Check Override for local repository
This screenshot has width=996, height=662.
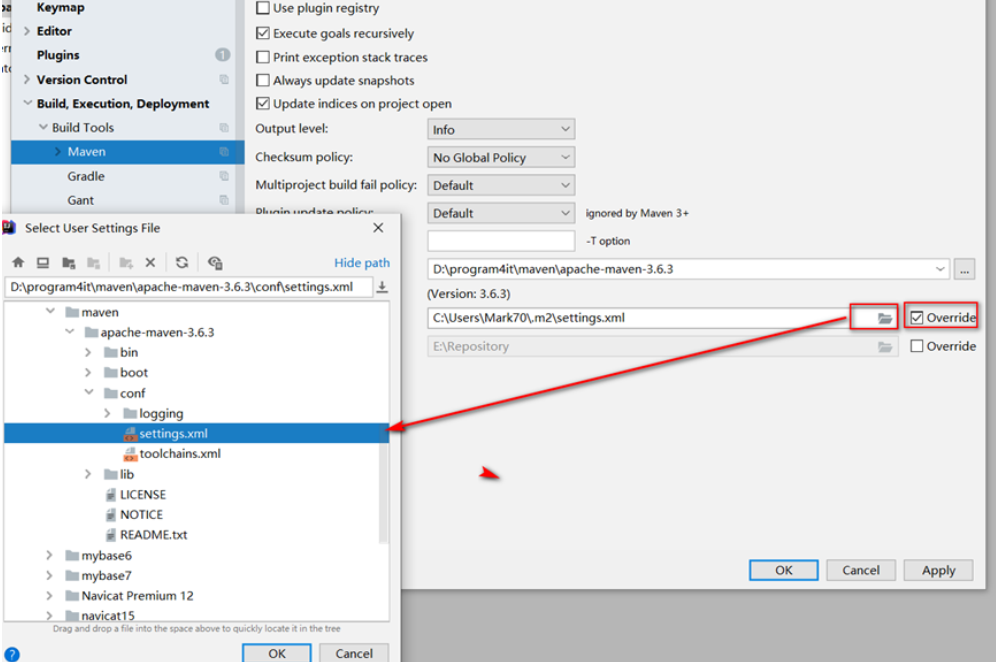[x=917, y=346]
